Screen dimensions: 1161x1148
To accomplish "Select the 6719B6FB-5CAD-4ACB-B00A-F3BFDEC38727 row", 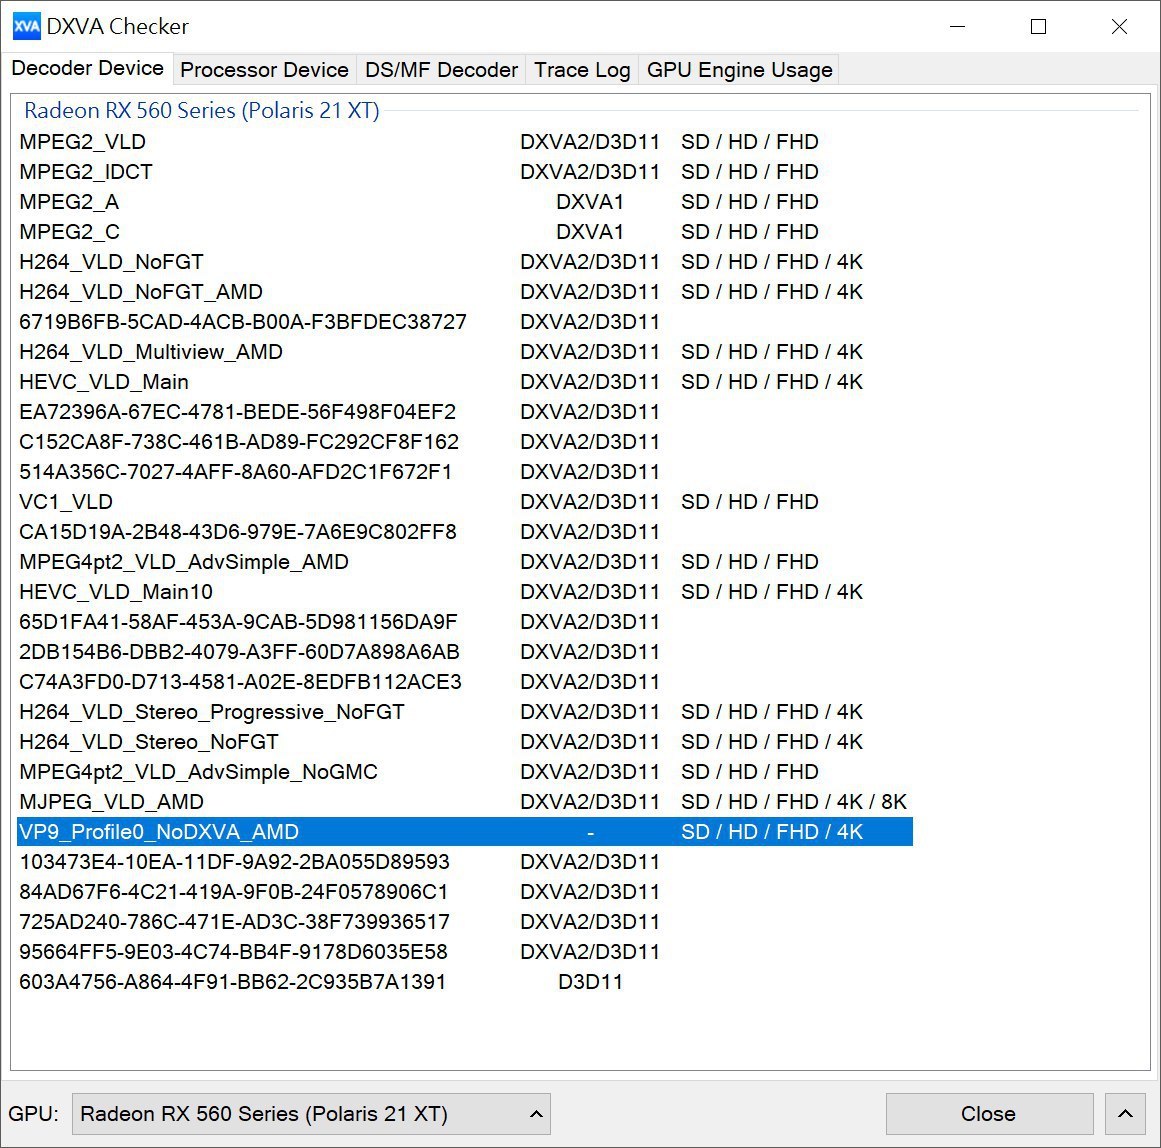I will pyautogui.click(x=465, y=321).
